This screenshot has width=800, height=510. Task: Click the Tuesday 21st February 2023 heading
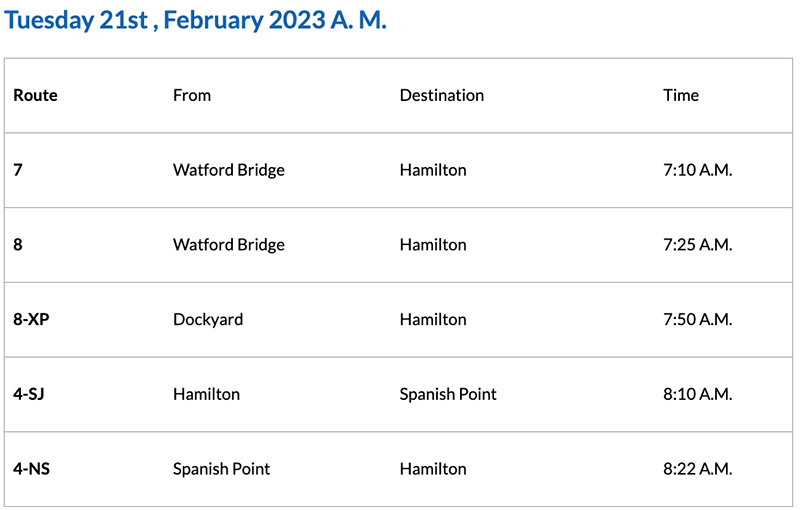point(196,21)
